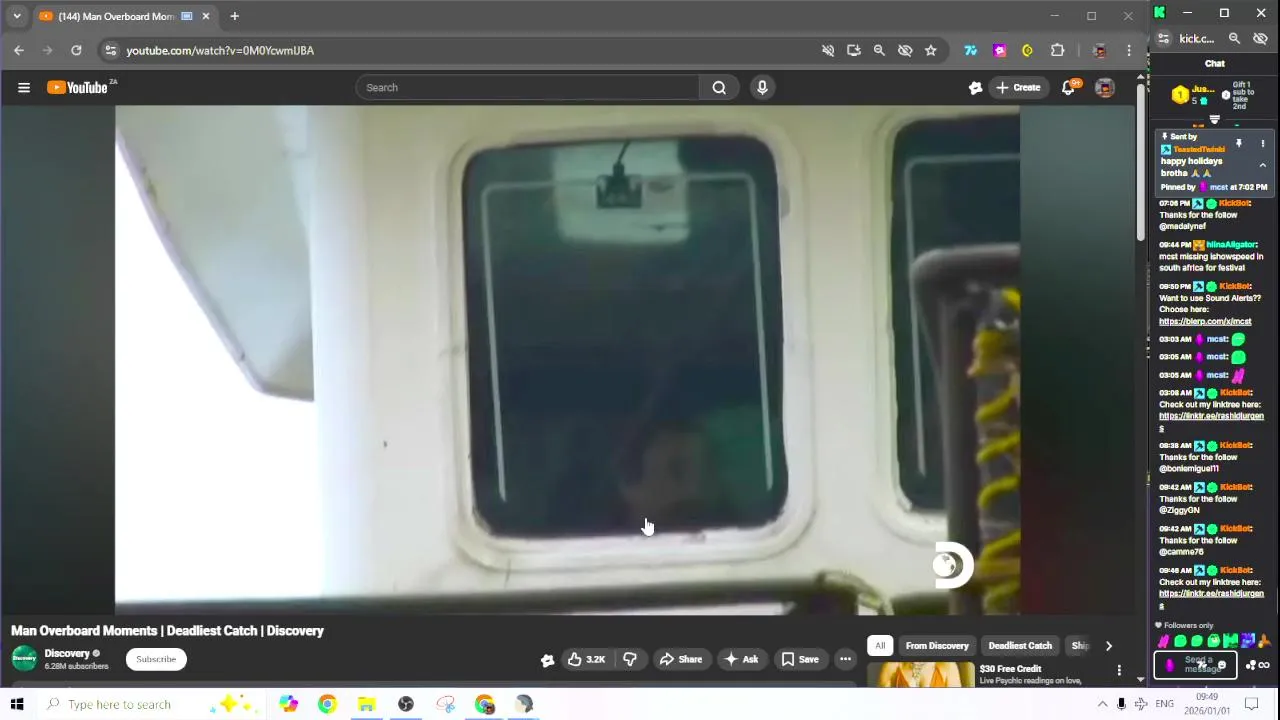Click the Windows Start button
1280x720 pixels.
pyautogui.click(x=17, y=704)
